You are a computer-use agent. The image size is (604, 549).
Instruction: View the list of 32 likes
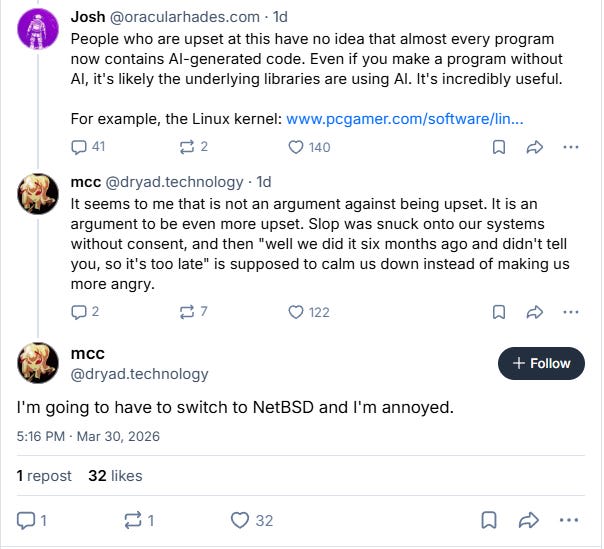(x=115, y=476)
